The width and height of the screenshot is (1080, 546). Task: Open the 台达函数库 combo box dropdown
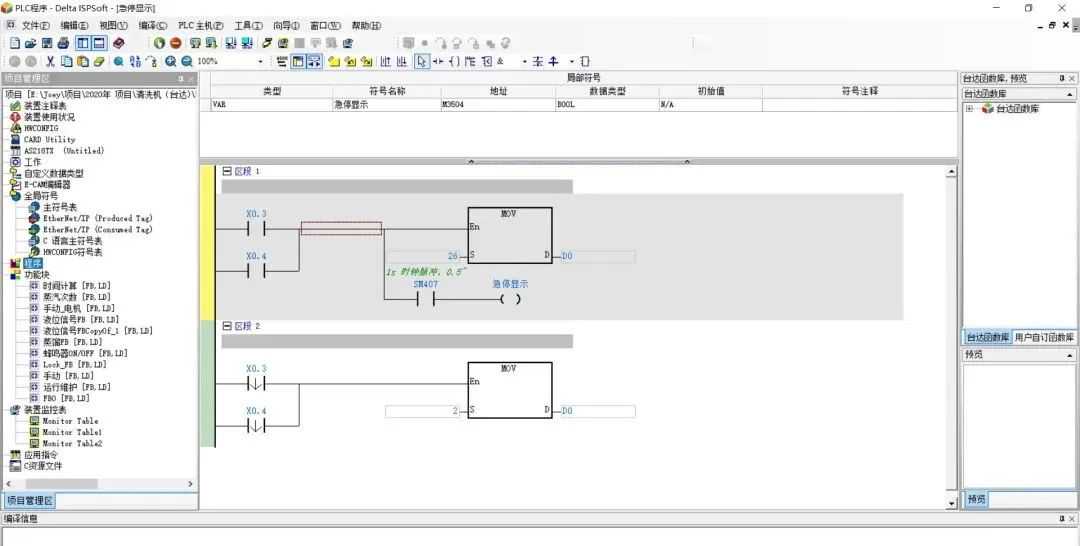pyautogui.click(x=1069, y=94)
